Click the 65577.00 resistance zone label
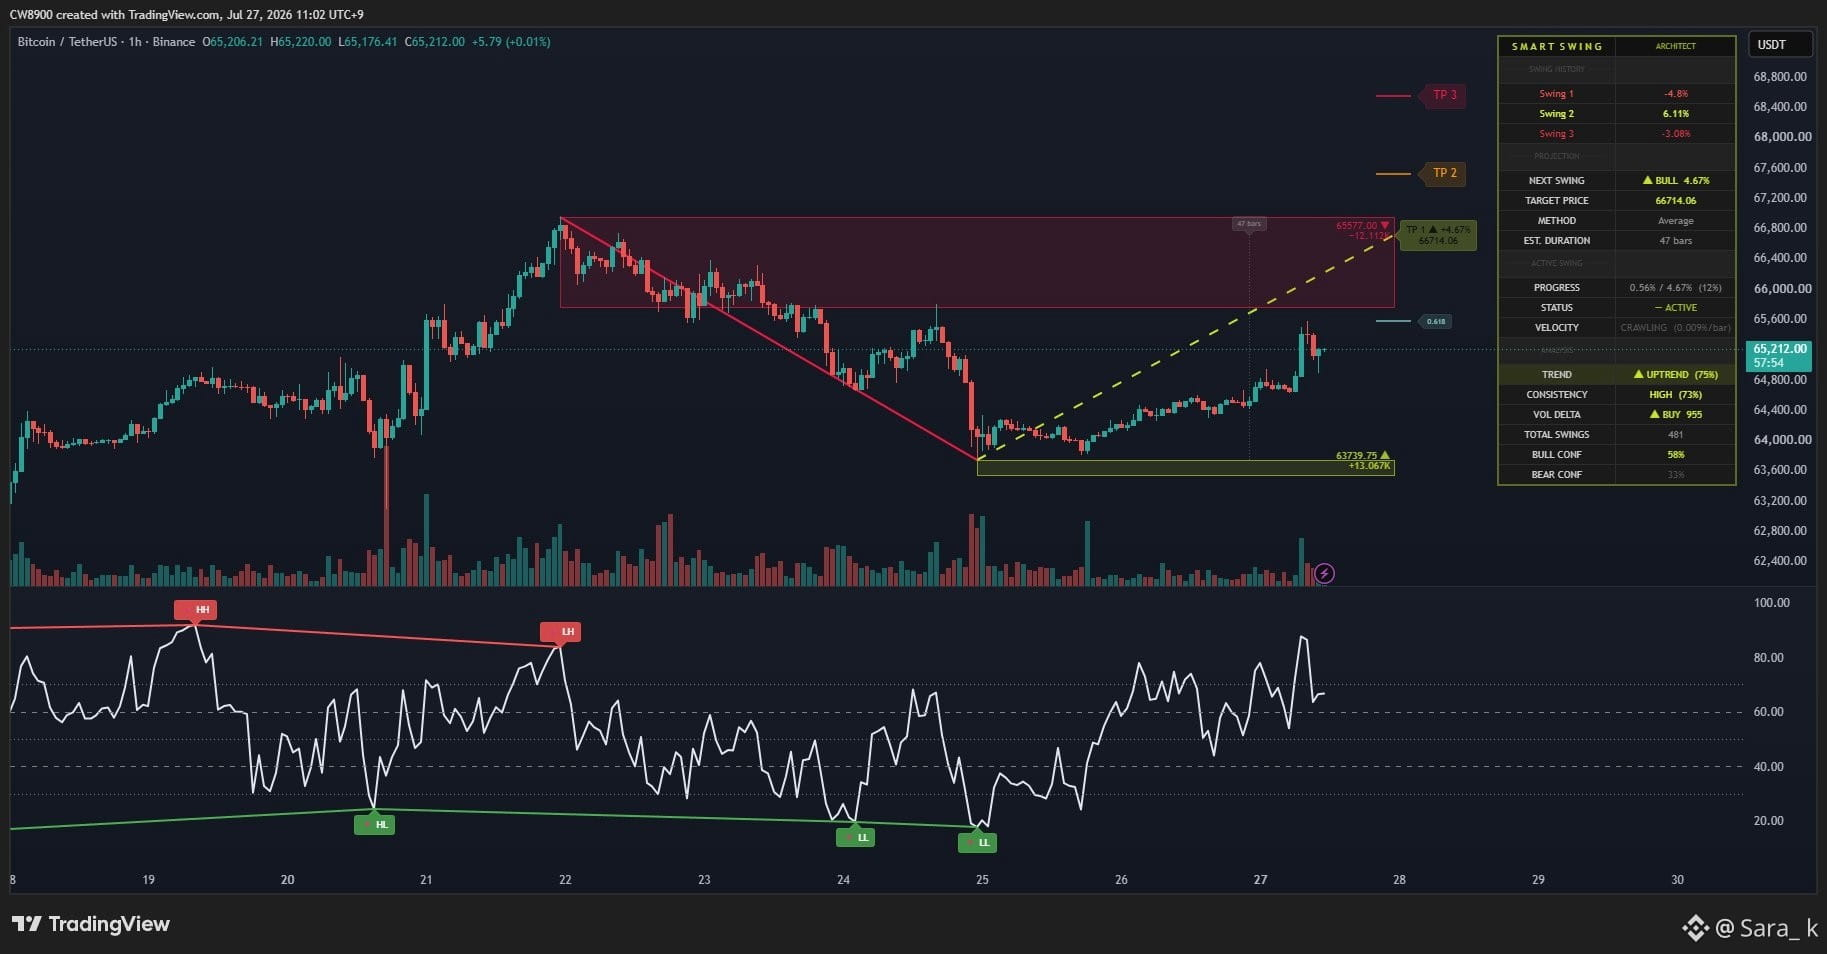This screenshot has height=954, width=1827. (x=1363, y=226)
